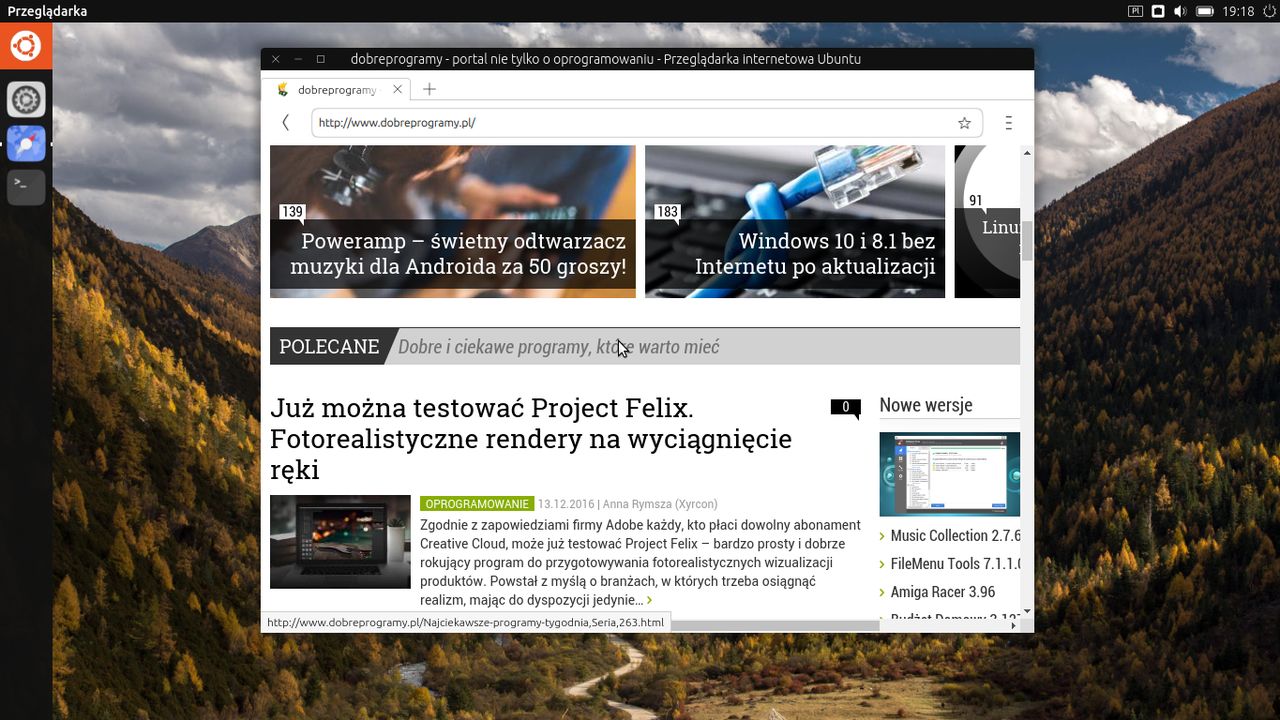The image size is (1280, 720).
Task: Click the Nowe wersje heading
Action: point(926,405)
